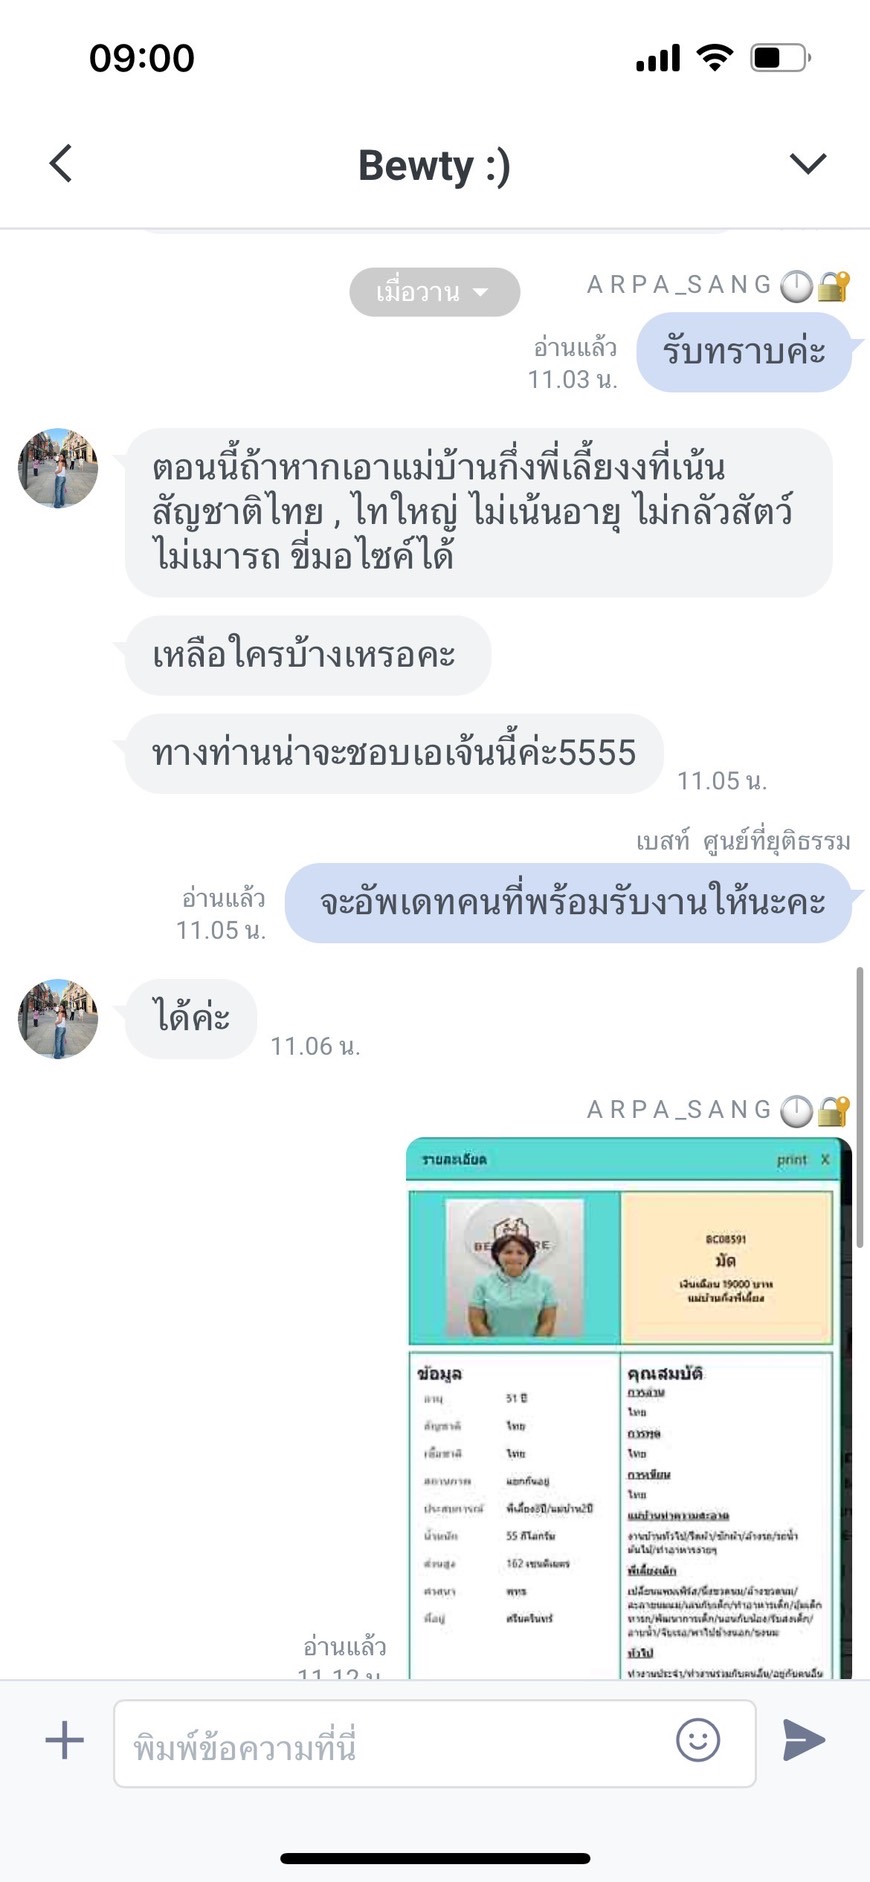Open Bewty's avatar beside first message
The image size is (870, 1882).
tap(58, 468)
